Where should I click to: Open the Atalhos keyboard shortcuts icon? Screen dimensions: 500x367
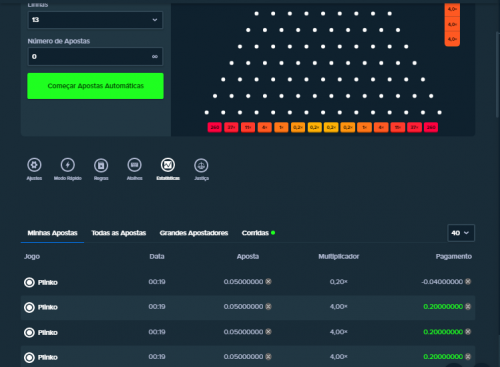(x=134, y=165)
